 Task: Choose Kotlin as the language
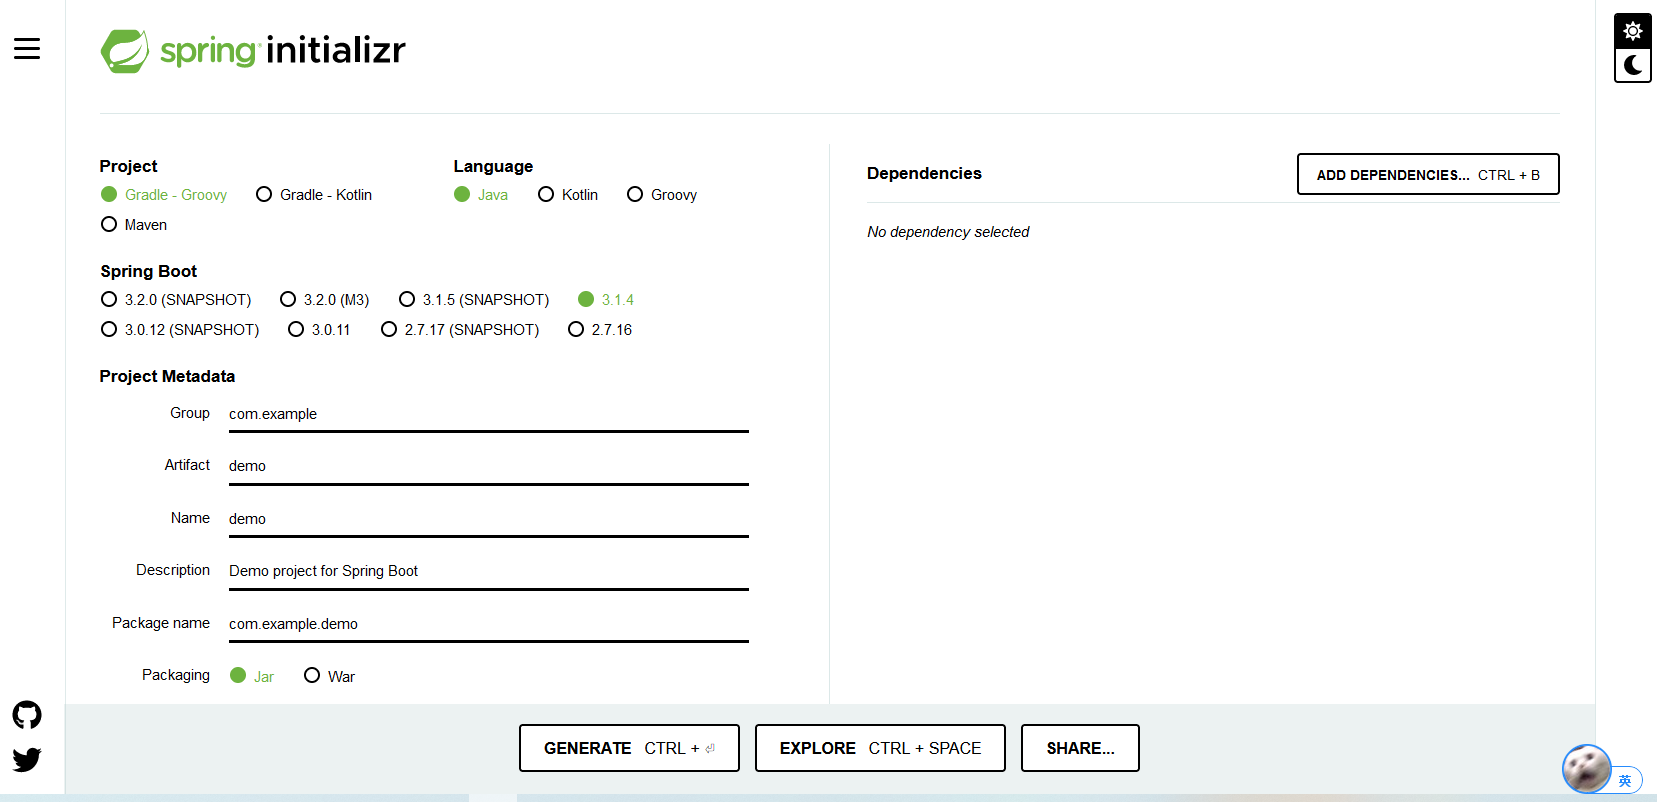(568, 195)
